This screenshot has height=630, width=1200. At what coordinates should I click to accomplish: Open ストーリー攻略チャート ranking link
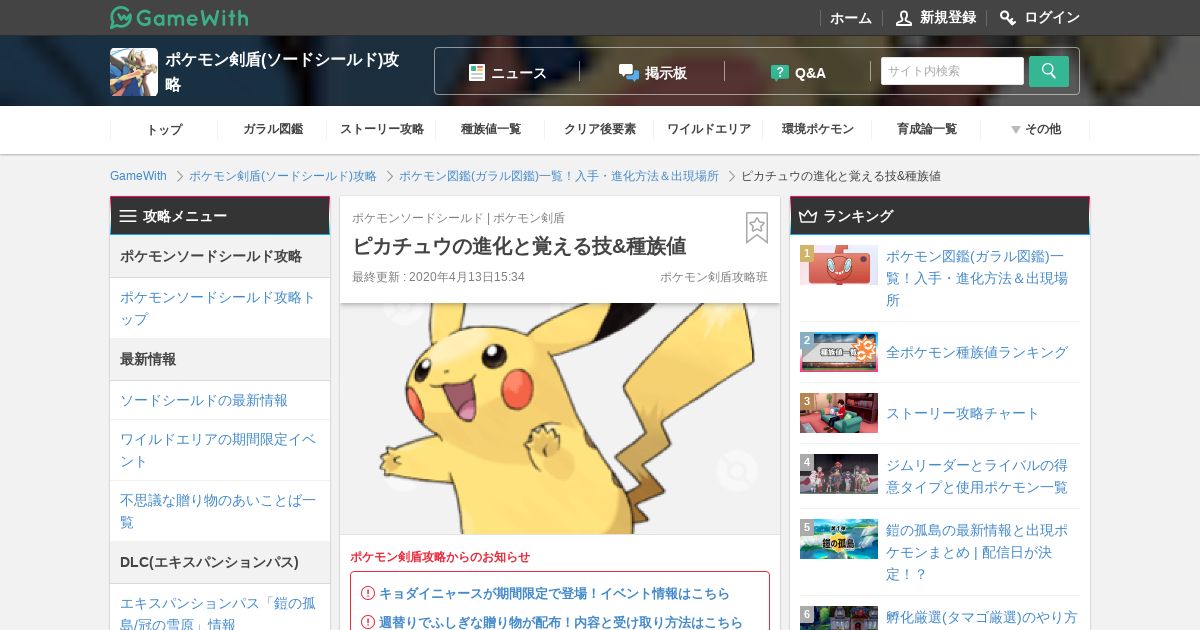[963, 413]
